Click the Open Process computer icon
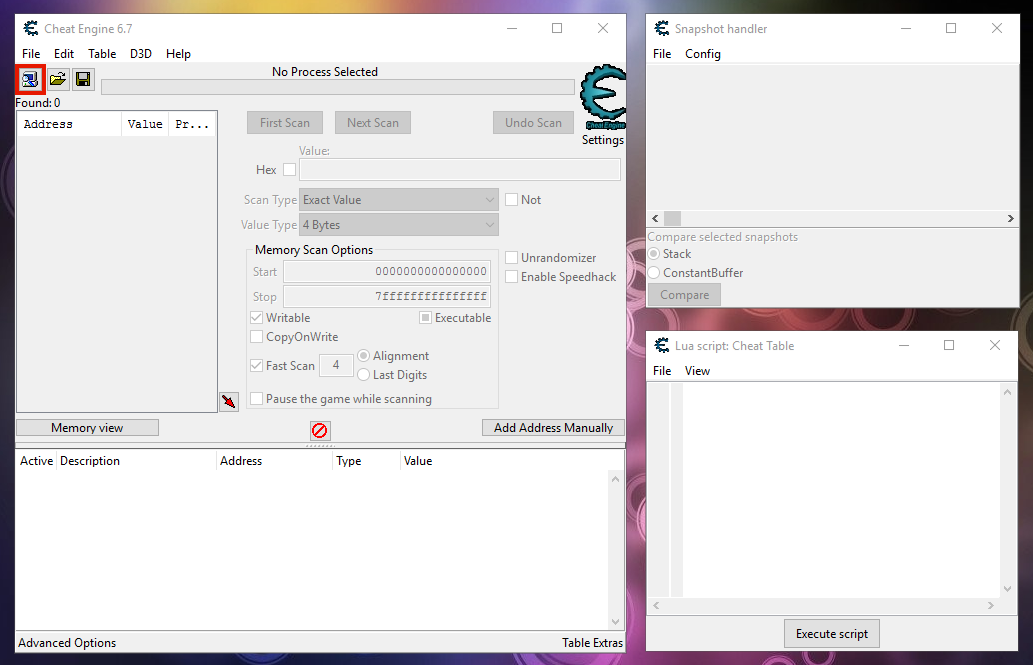The height and width of the screenshot is (665, 1033). [30, 79]
